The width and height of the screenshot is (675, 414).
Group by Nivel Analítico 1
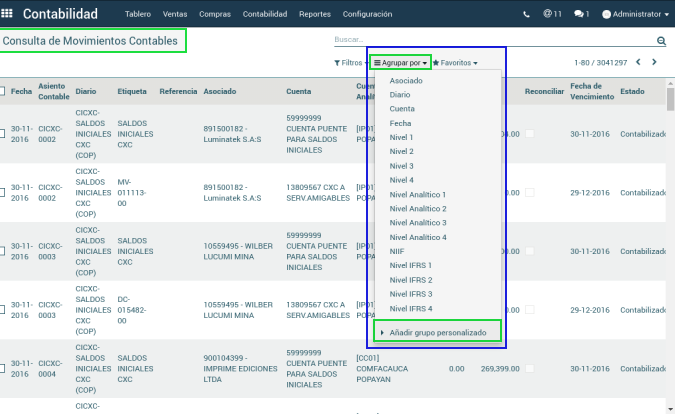coord(417,194)
